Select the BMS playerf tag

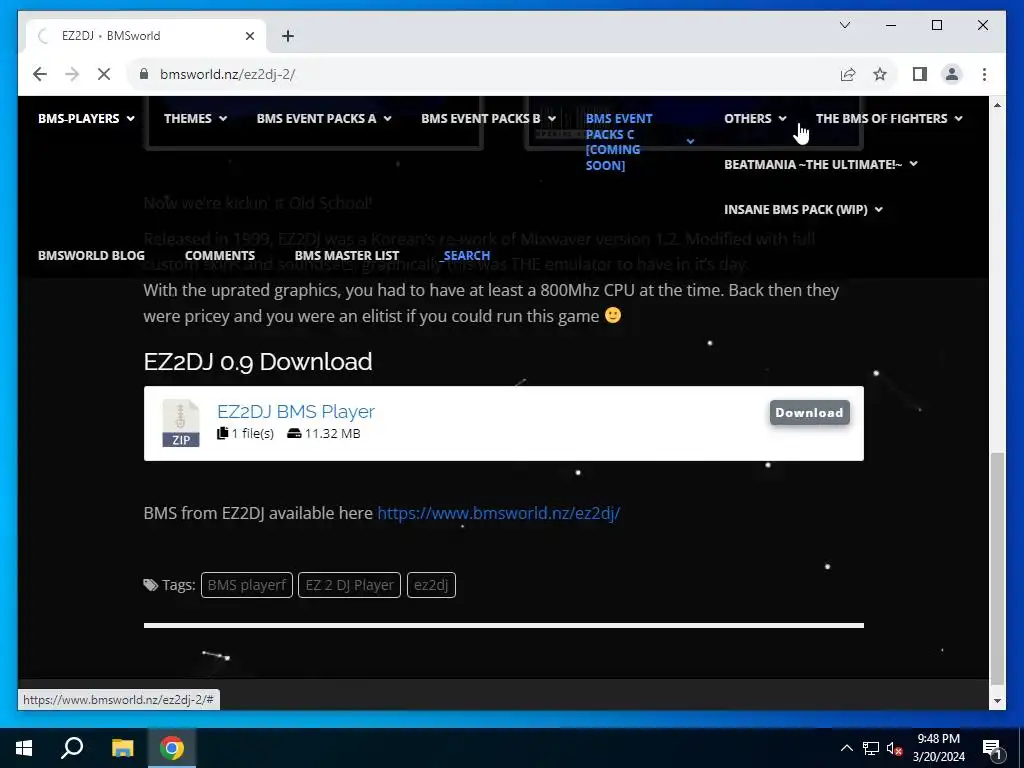[x=247, y=585]
